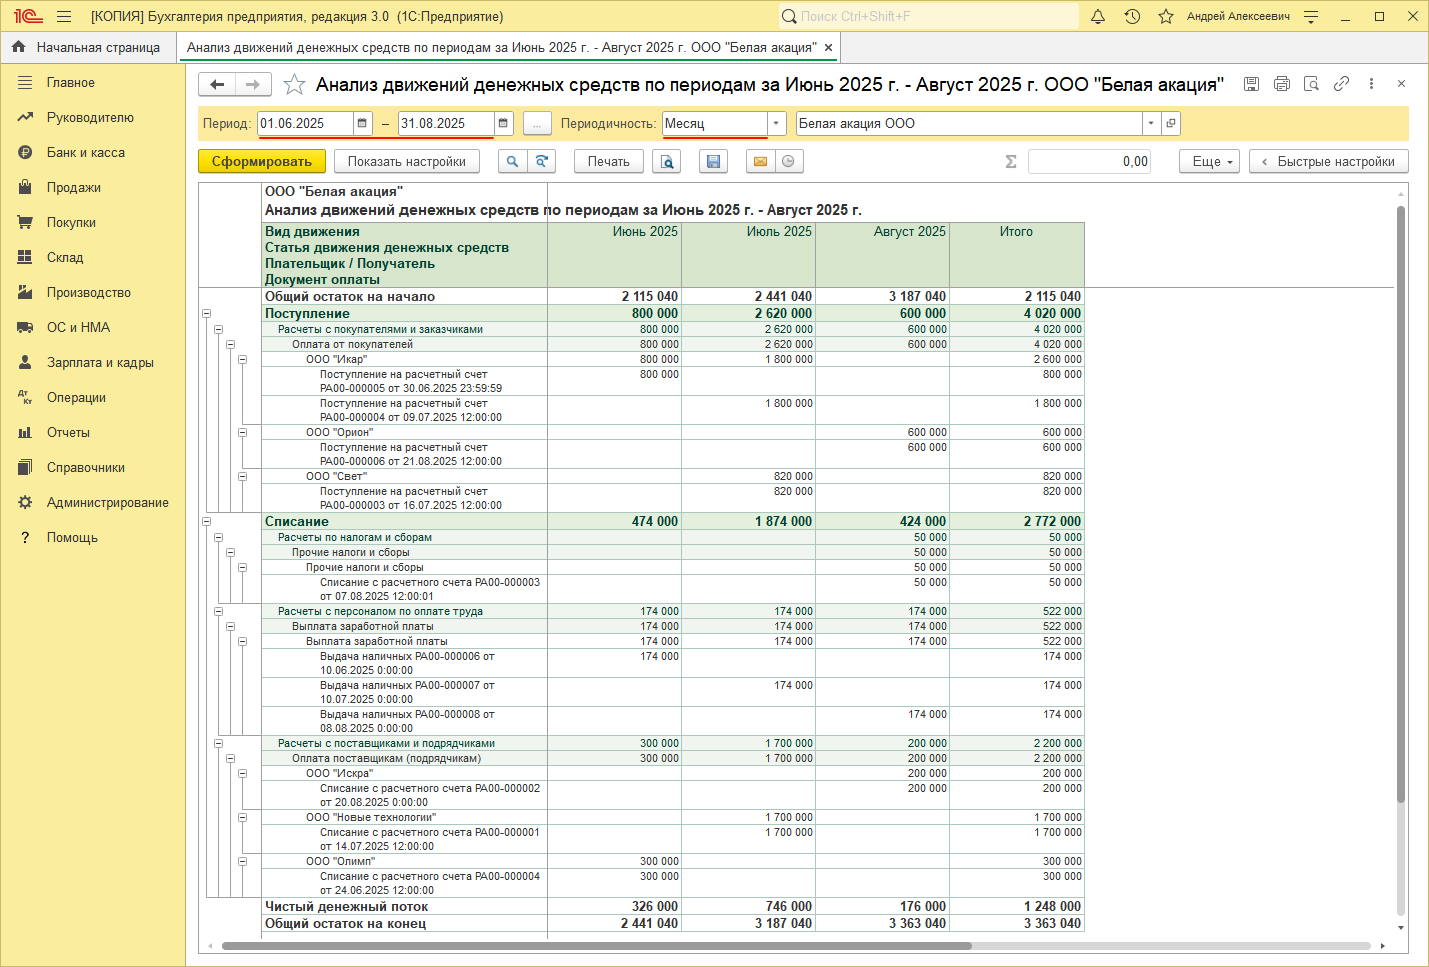This screenshot has height=967, width=1429.
Task: Open Банк и касса section
Action: [86, 152]
